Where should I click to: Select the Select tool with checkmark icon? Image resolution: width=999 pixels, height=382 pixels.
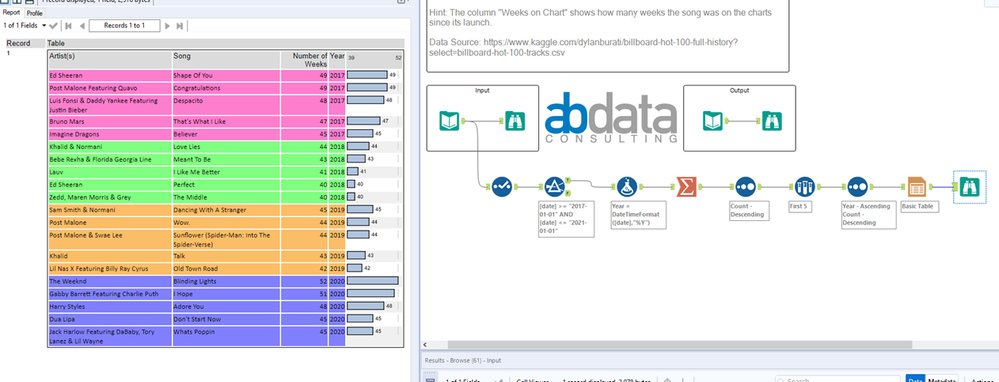click(502, 187)
